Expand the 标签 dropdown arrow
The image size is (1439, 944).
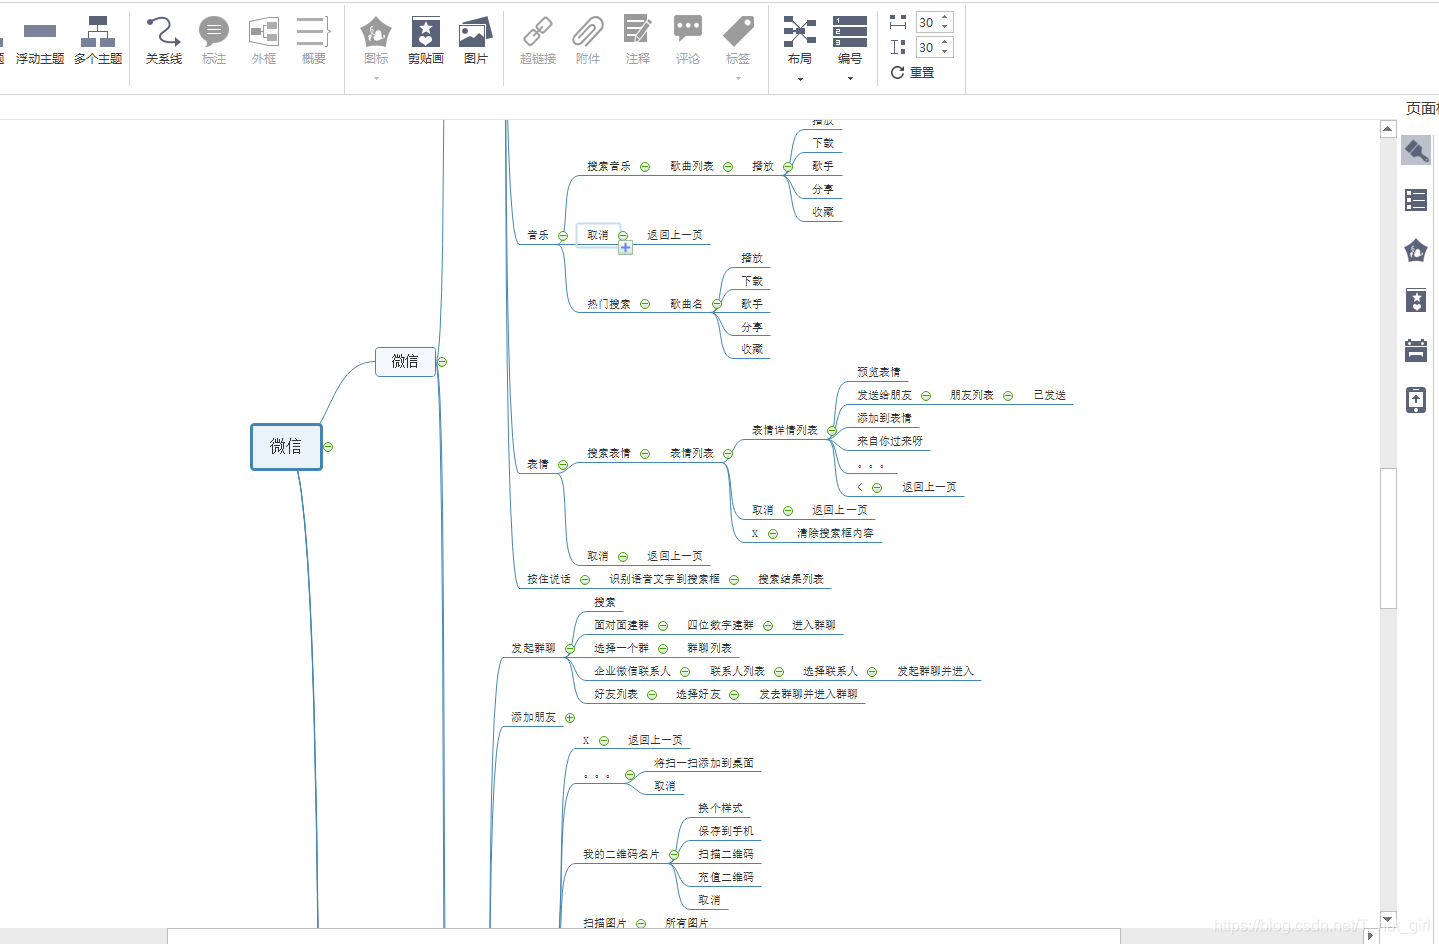[738, 79]
